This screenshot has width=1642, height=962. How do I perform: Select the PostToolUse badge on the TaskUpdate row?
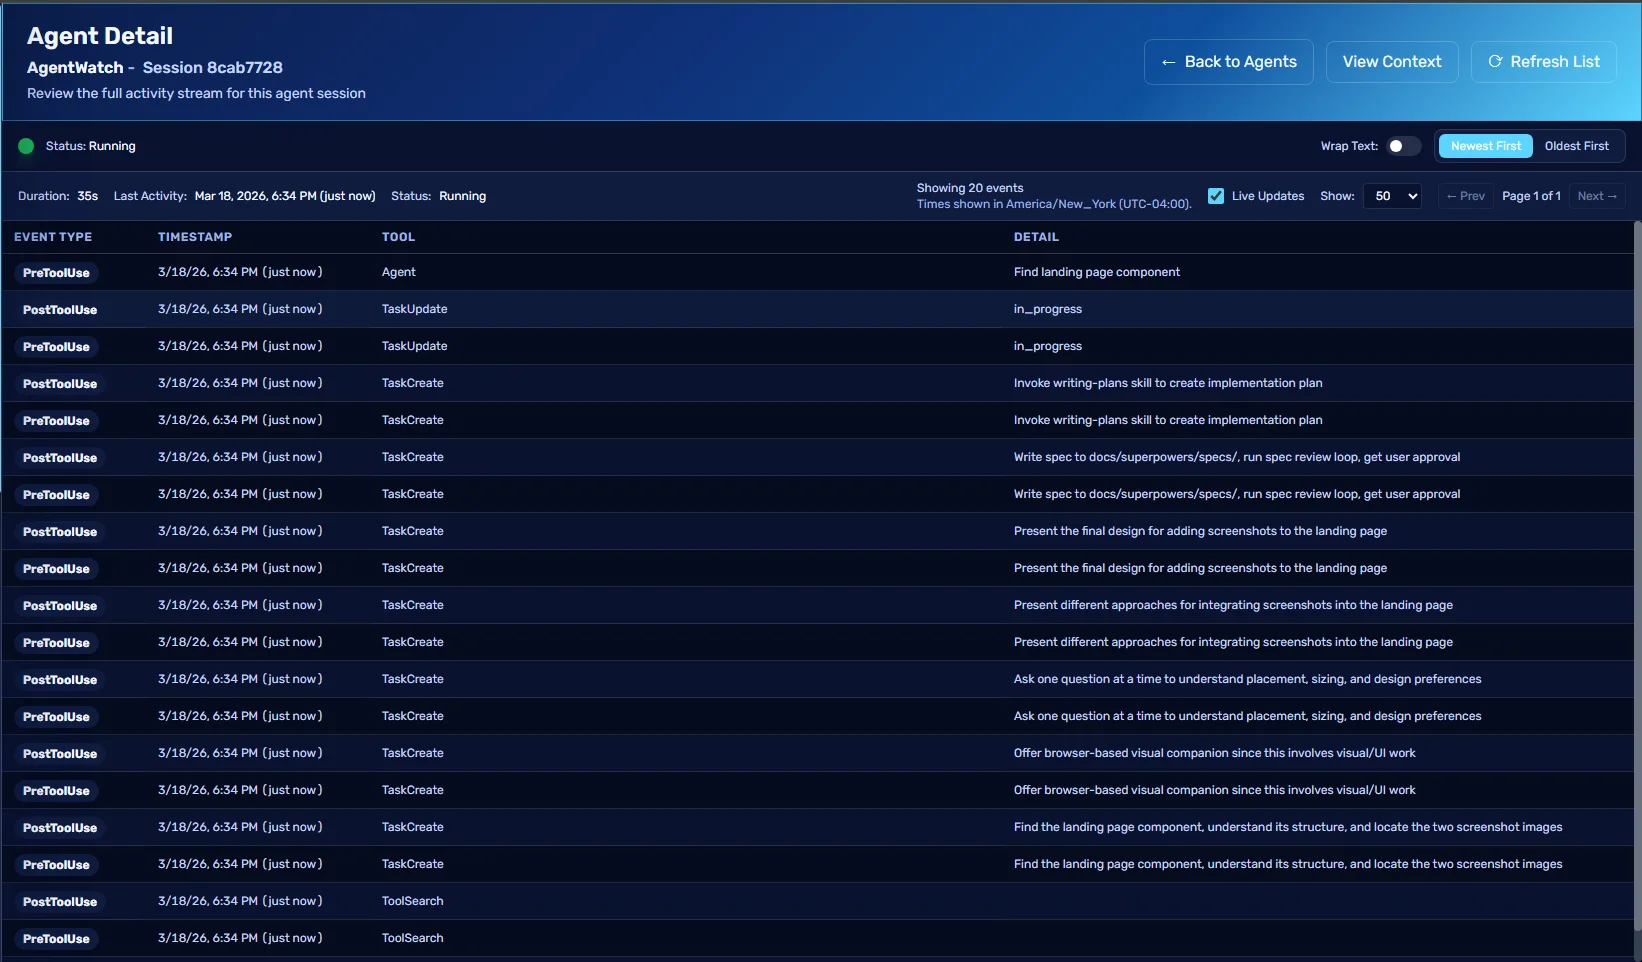point(60,310)
